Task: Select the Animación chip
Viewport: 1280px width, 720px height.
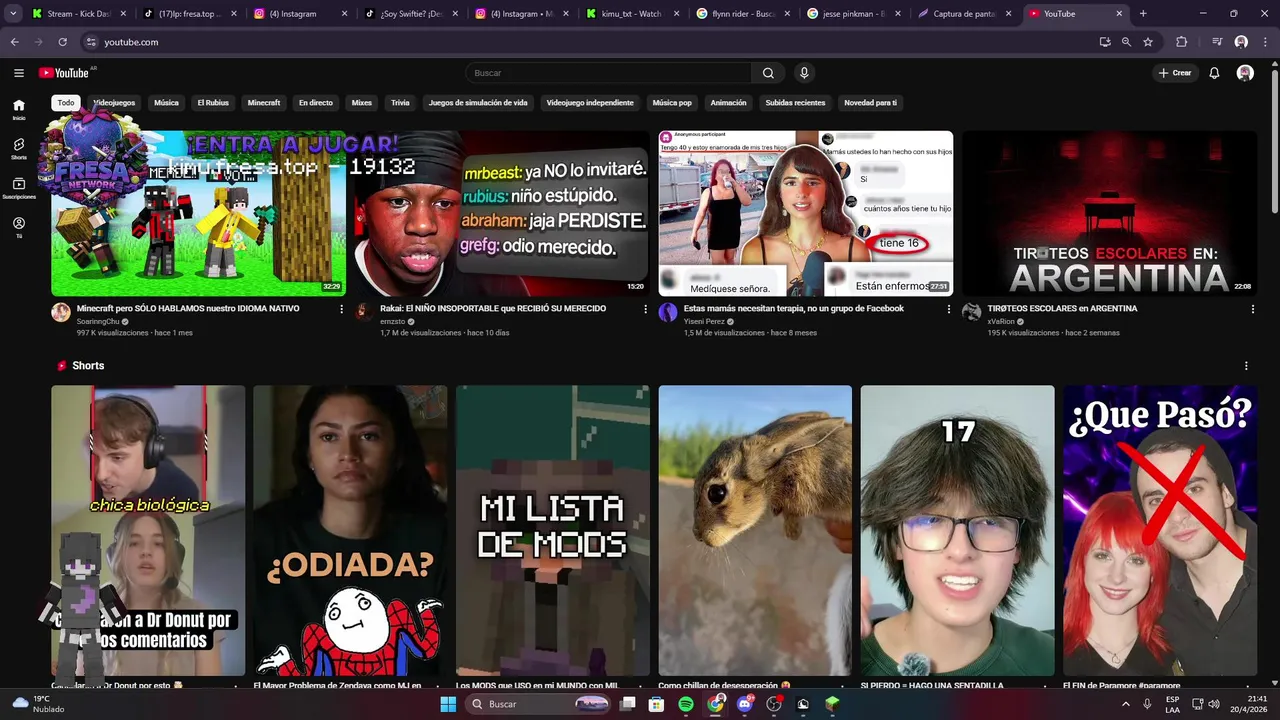Action: coord(728,103)
